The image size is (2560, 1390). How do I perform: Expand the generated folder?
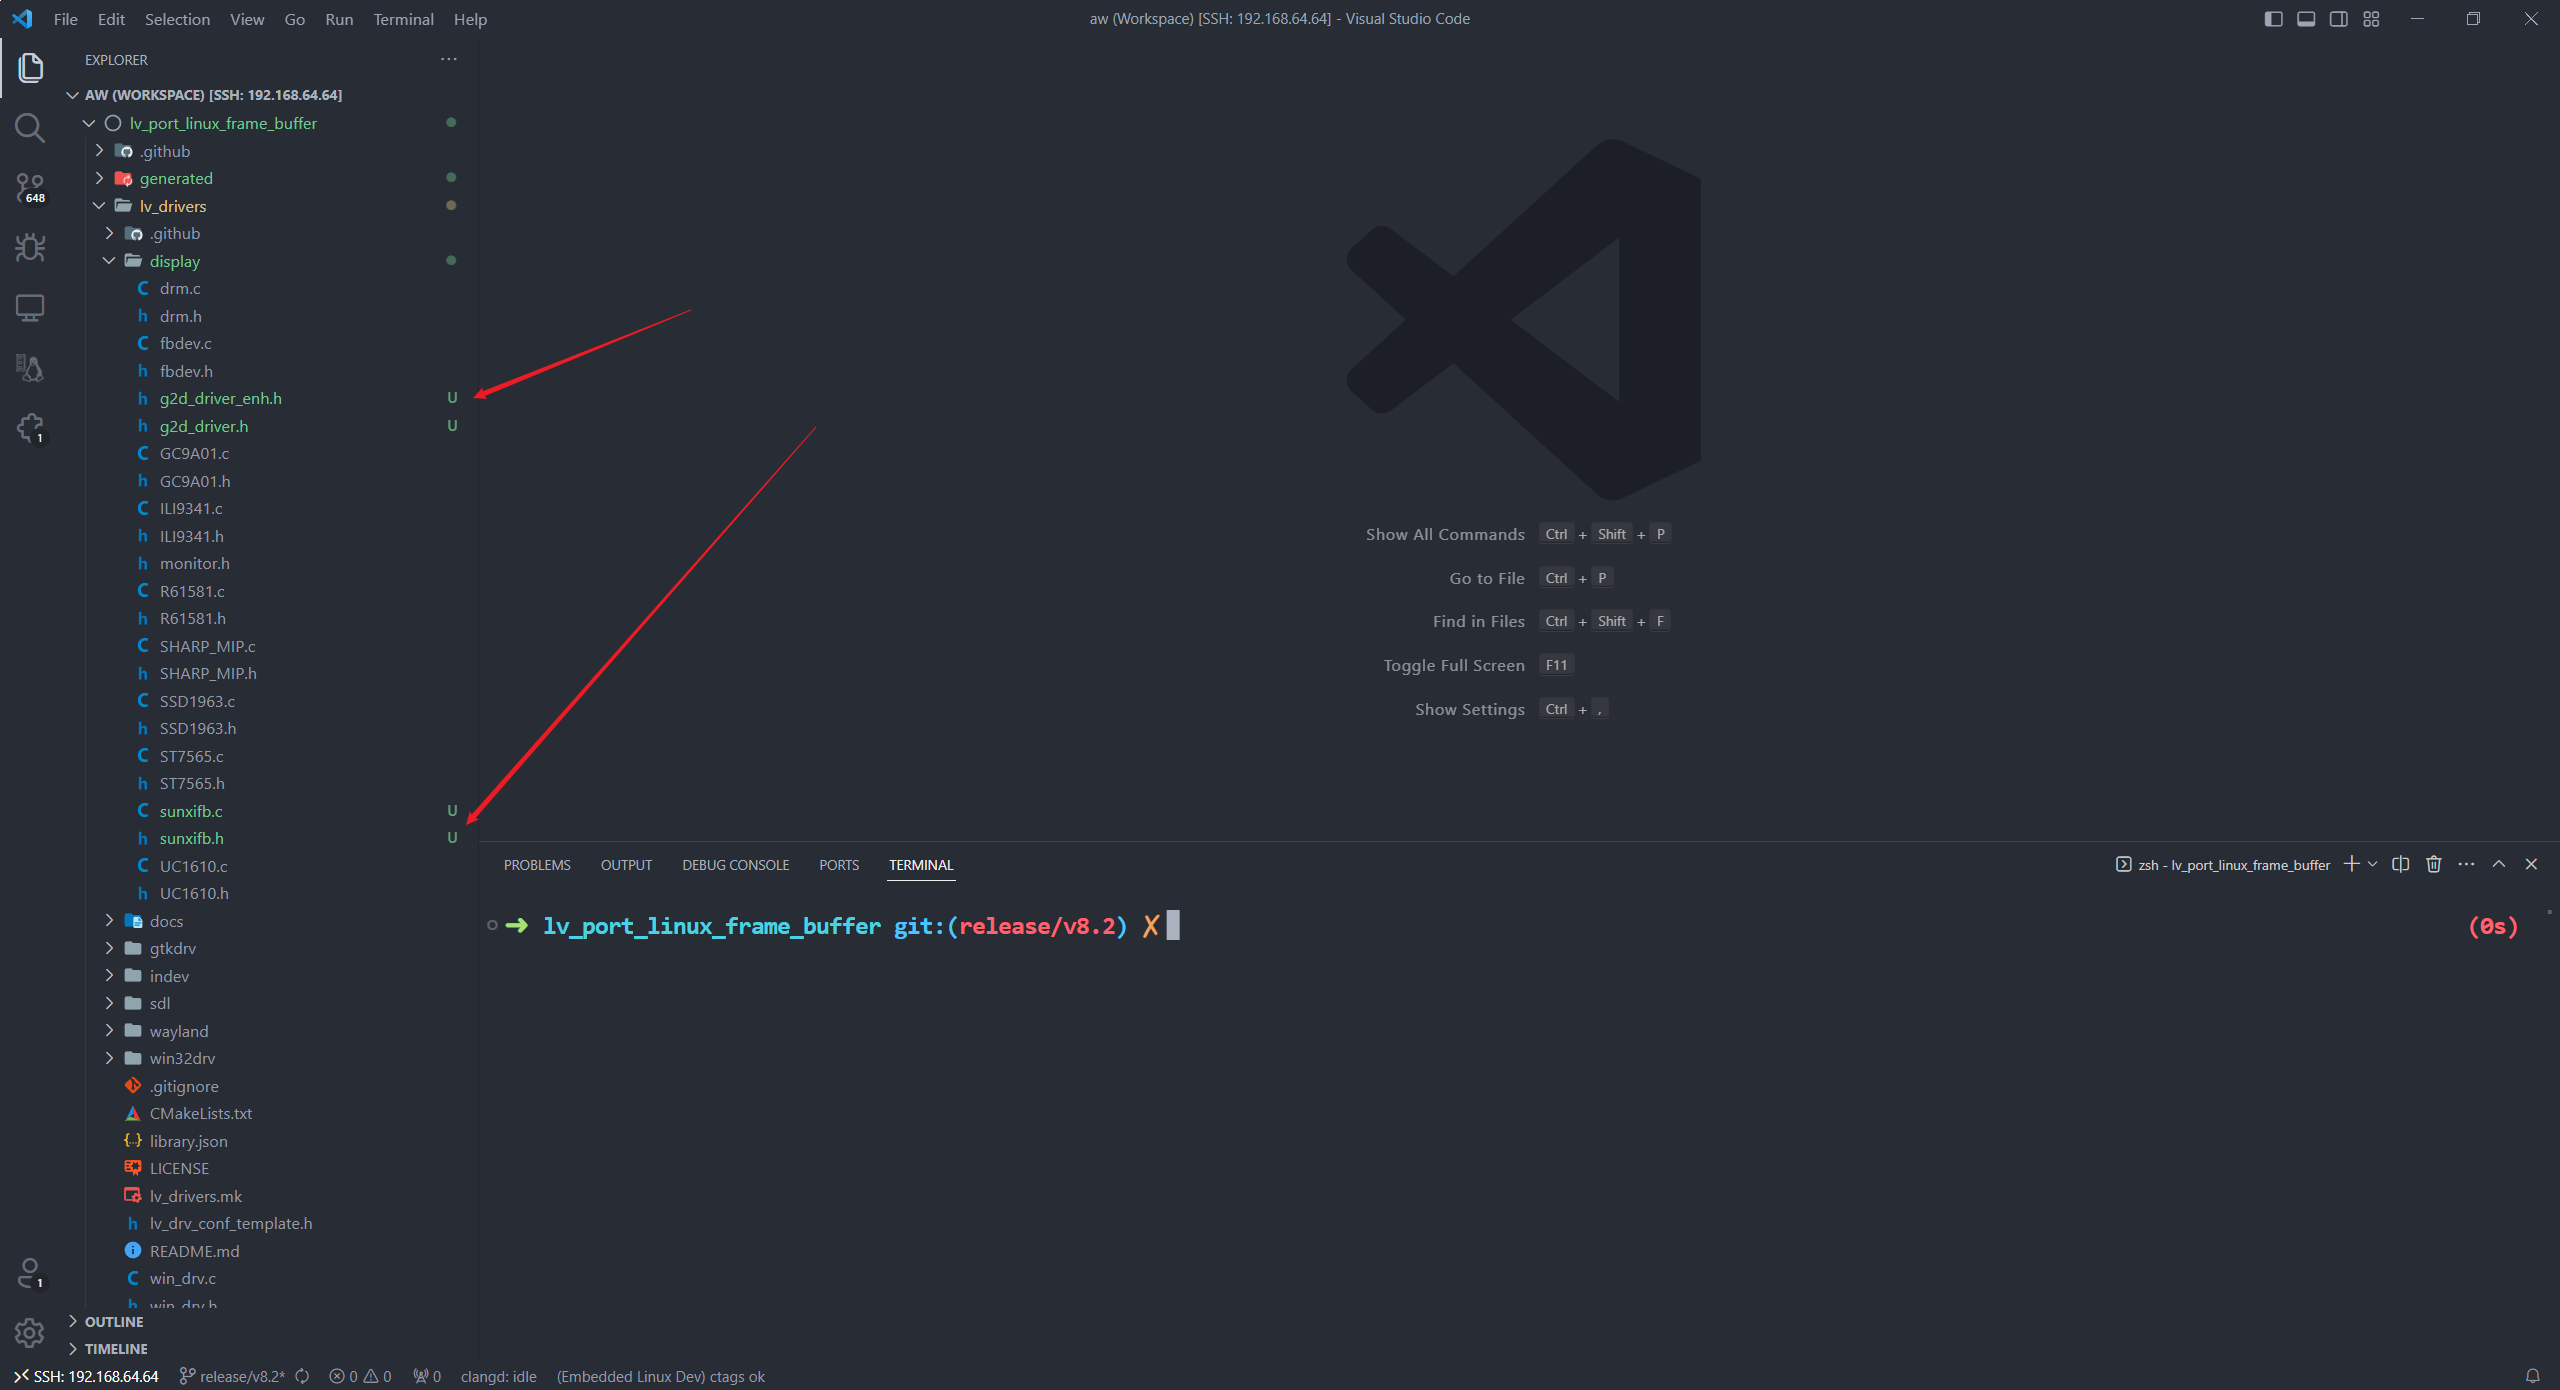click(x=99, y=178)
